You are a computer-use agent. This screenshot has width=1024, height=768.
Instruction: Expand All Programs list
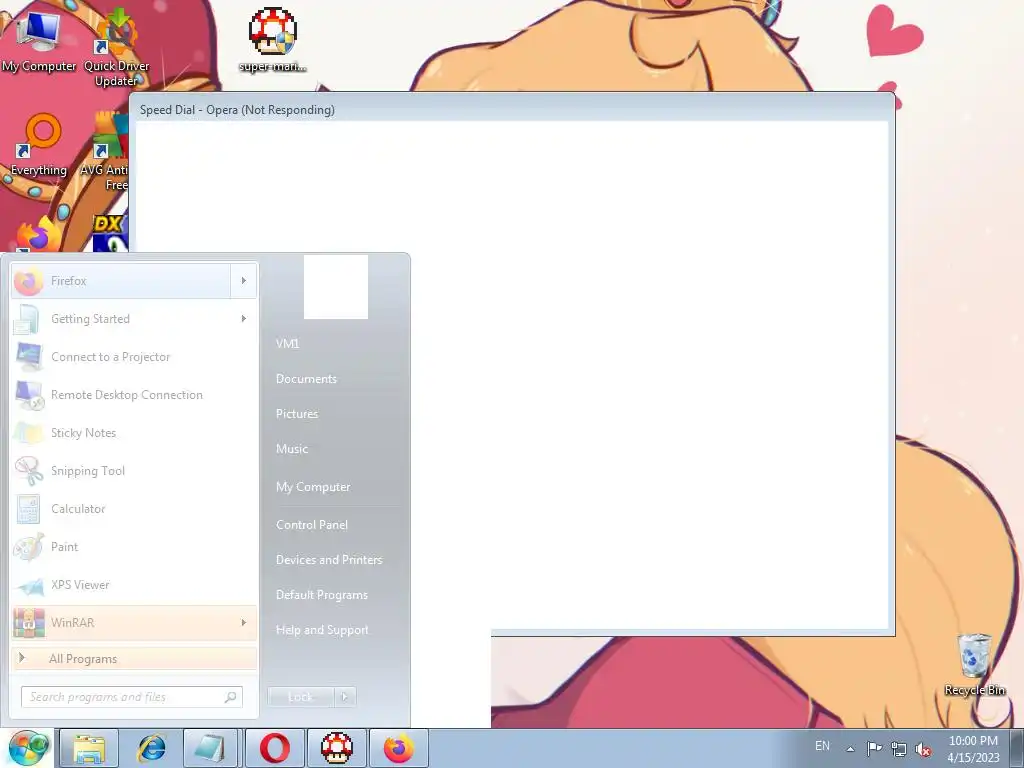[134, 658]
